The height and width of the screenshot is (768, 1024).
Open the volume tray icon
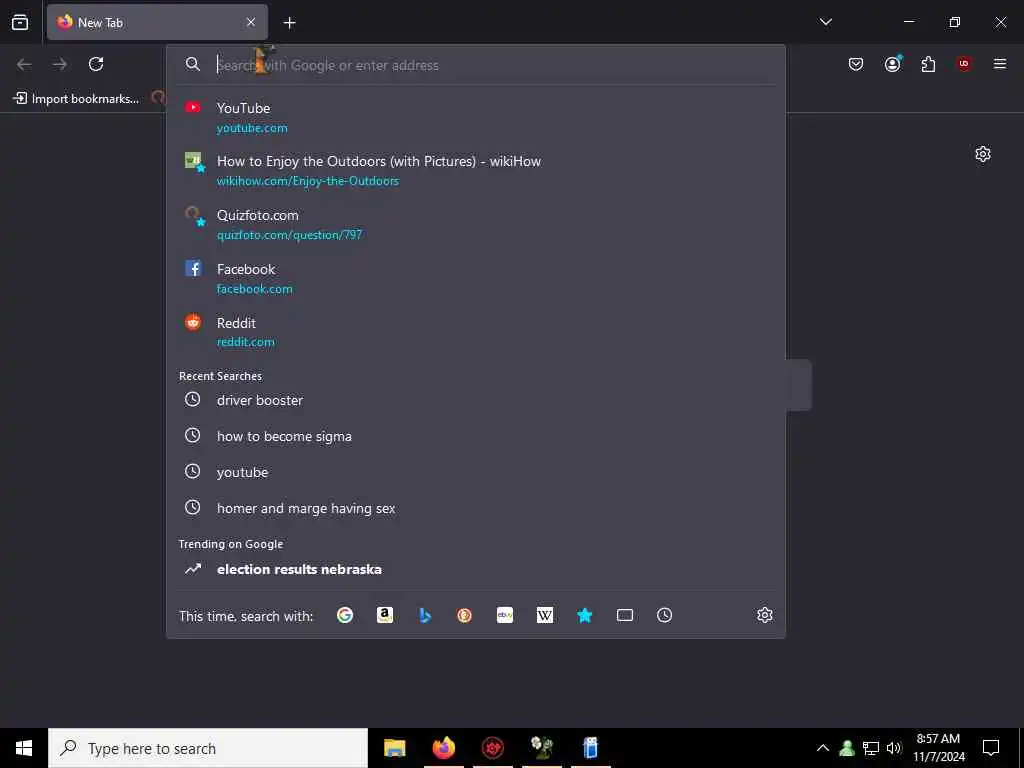click(894, 748)
